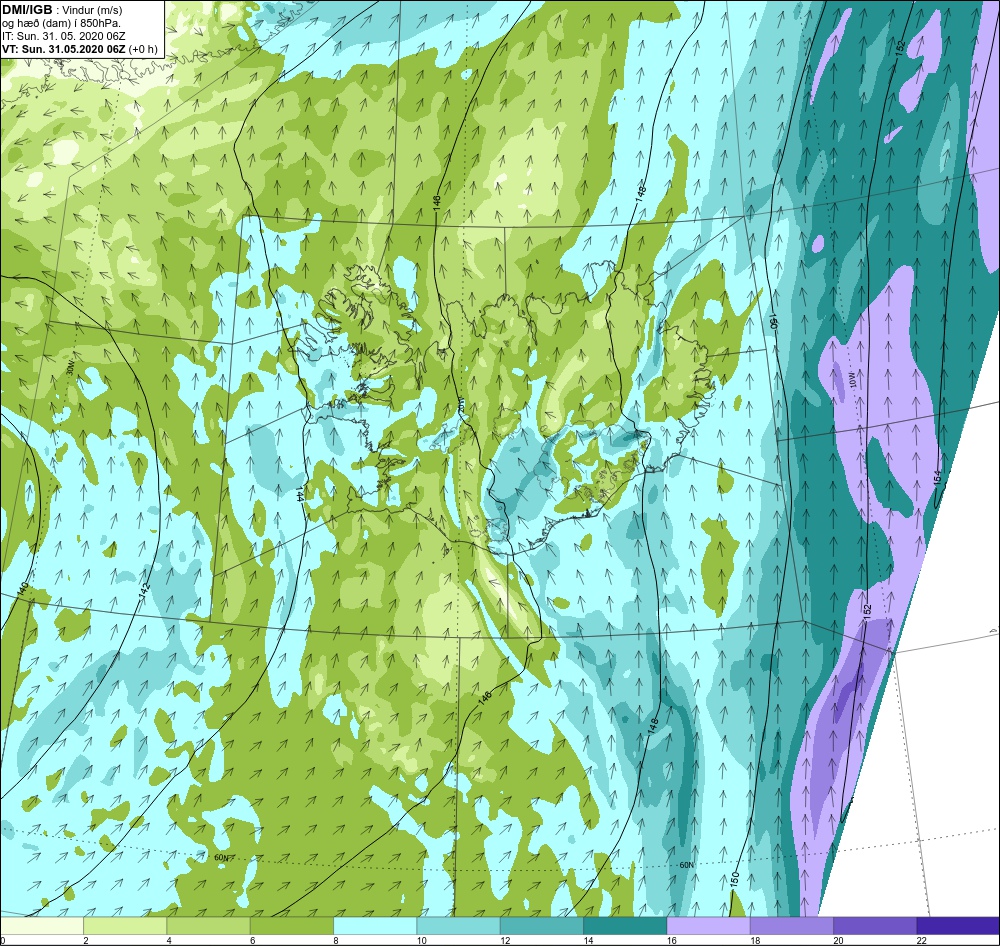Select the legend tick label '16'

672,940
